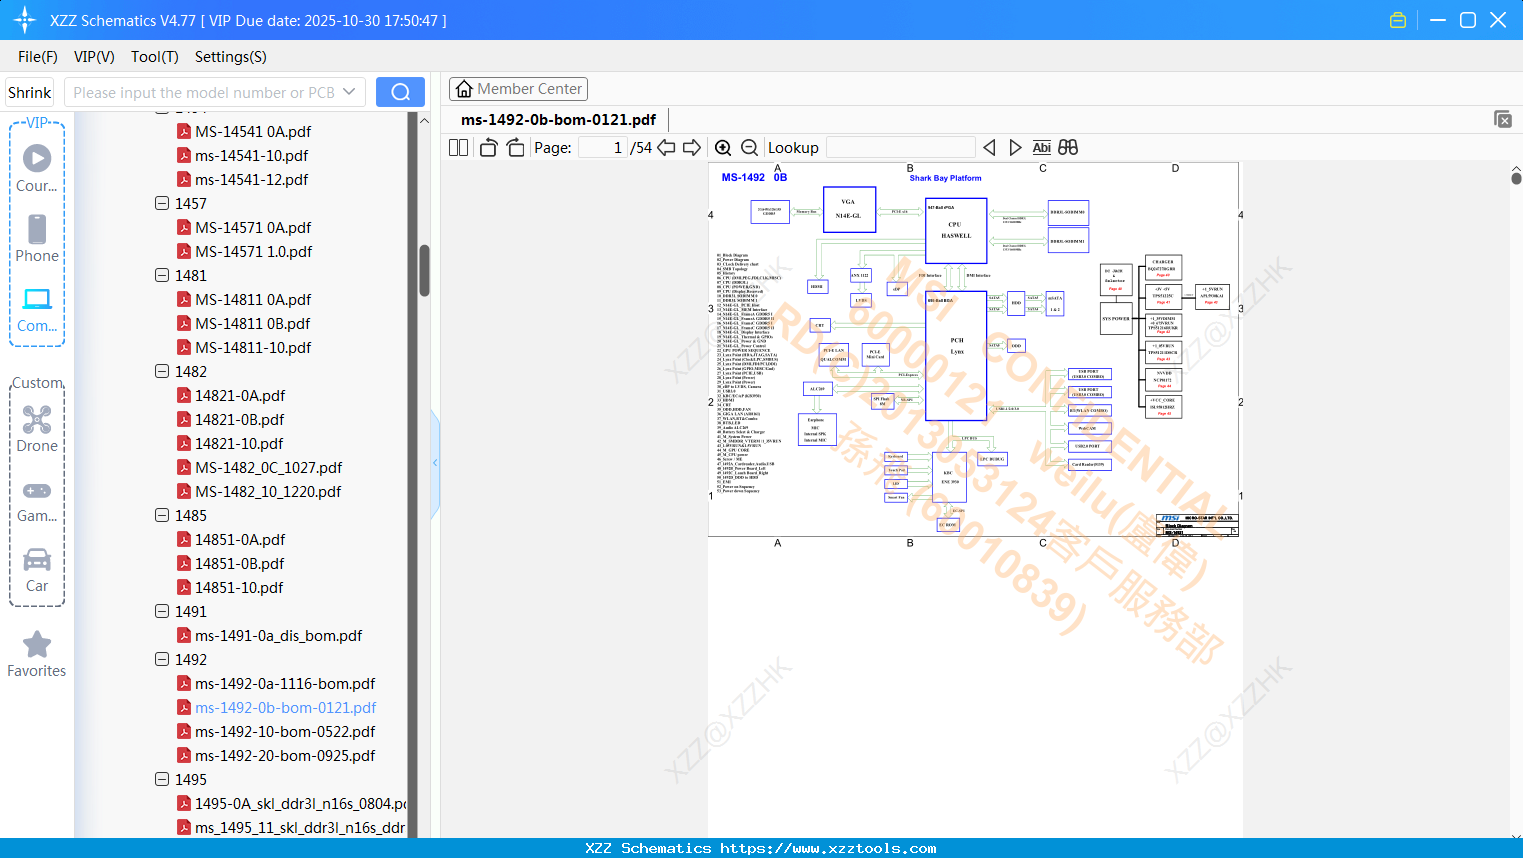Viewport: 1523px width, 858px height.
Task: Collapse the 1482 folder
Action: [x=162, y=371]
